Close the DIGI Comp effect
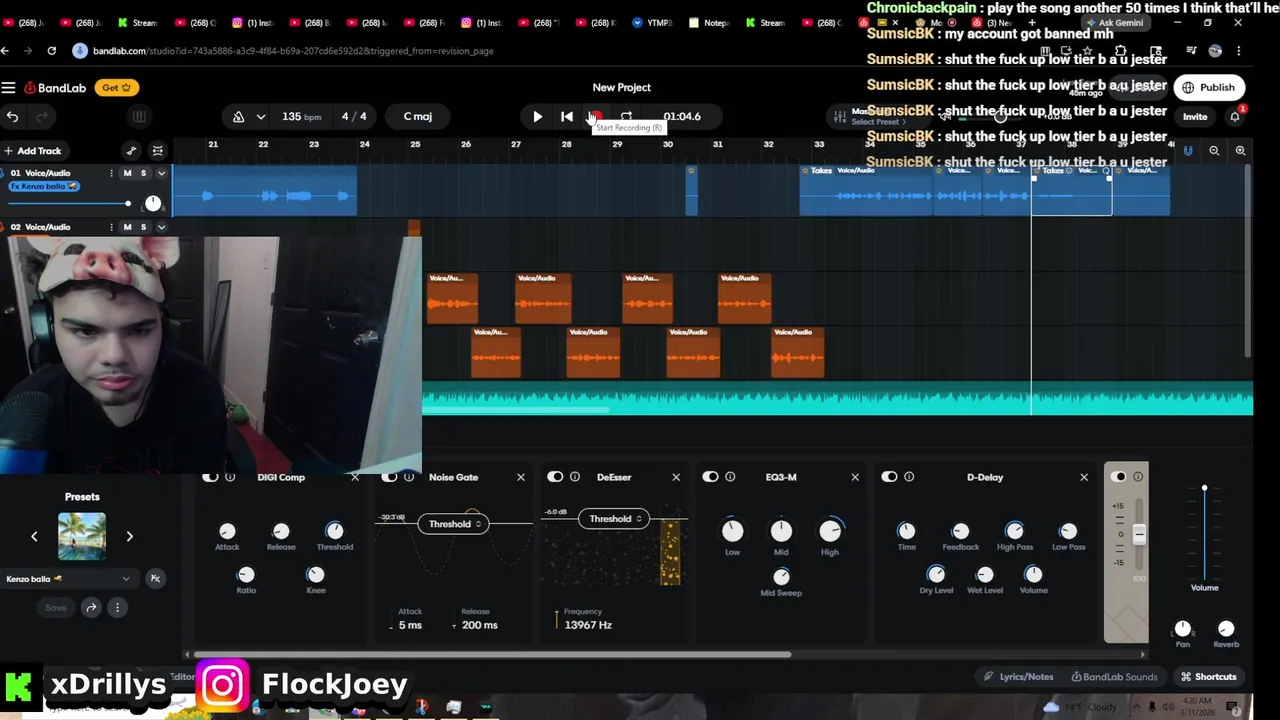Image resolution: width=1280 pixels, height=720 pixels. (x=355, y=478)
